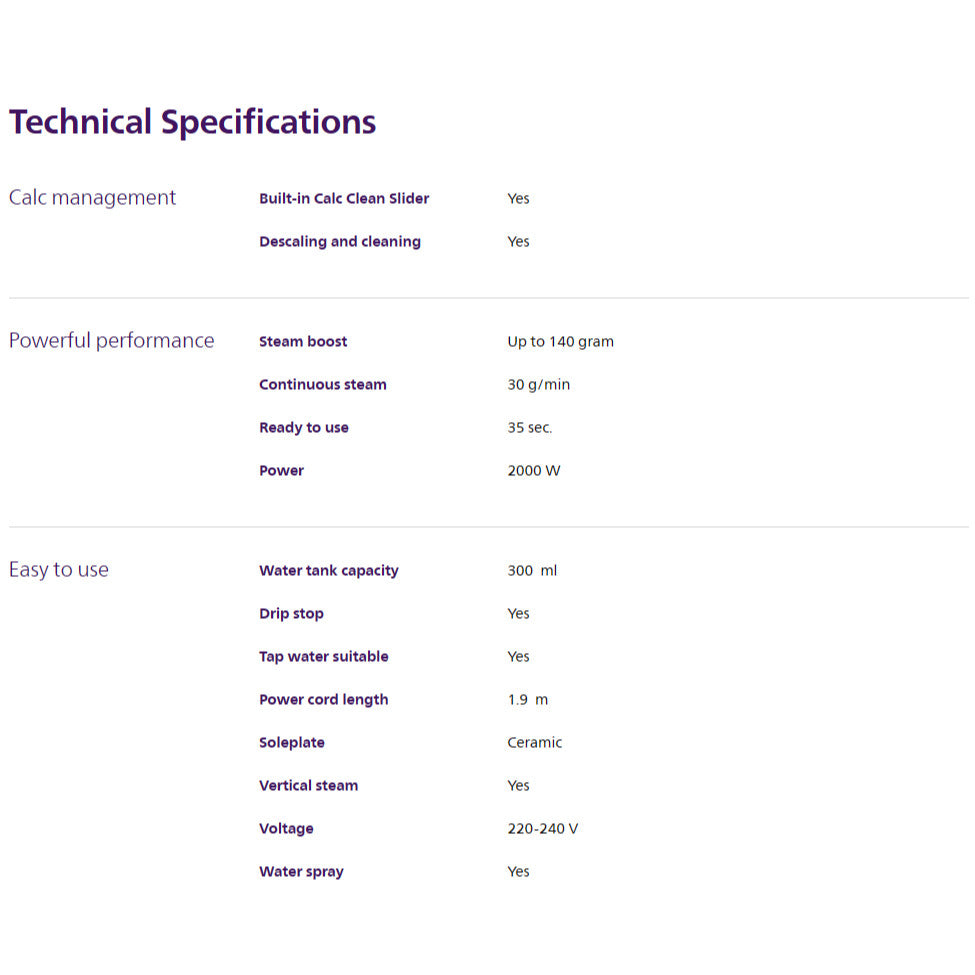This screenshot has width=975, height=975.
Task: Click the Tap water suitable label
Action: pos(324,657)
